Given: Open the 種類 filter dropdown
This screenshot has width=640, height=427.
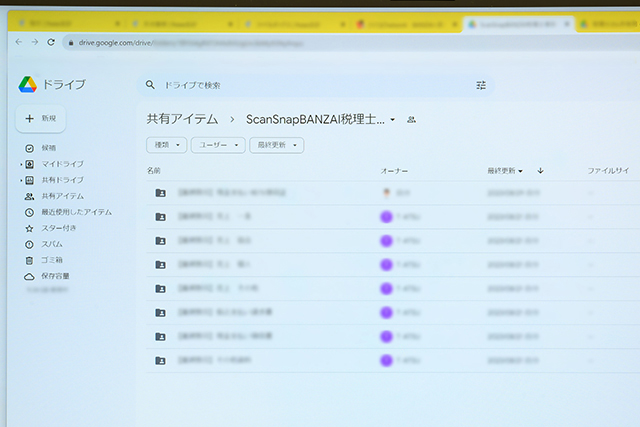Looking at the screenshot, I should 167,145.
